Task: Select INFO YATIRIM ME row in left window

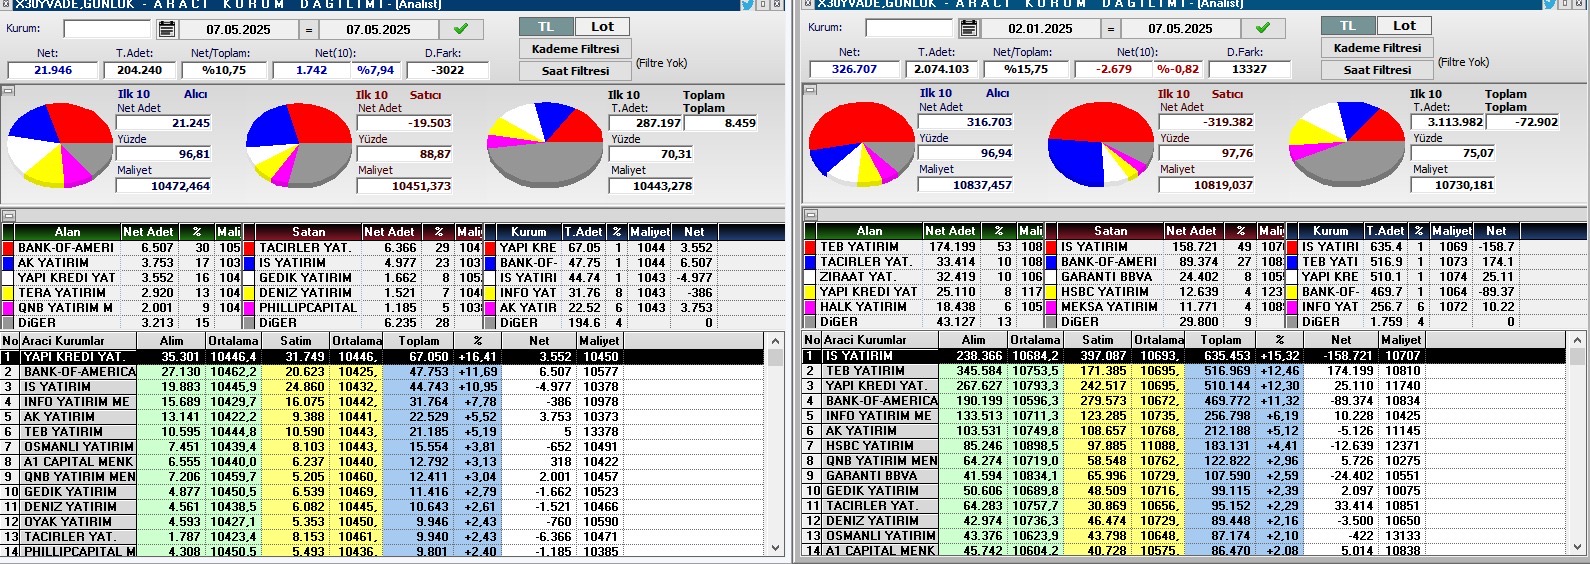Action: (383, 401)
